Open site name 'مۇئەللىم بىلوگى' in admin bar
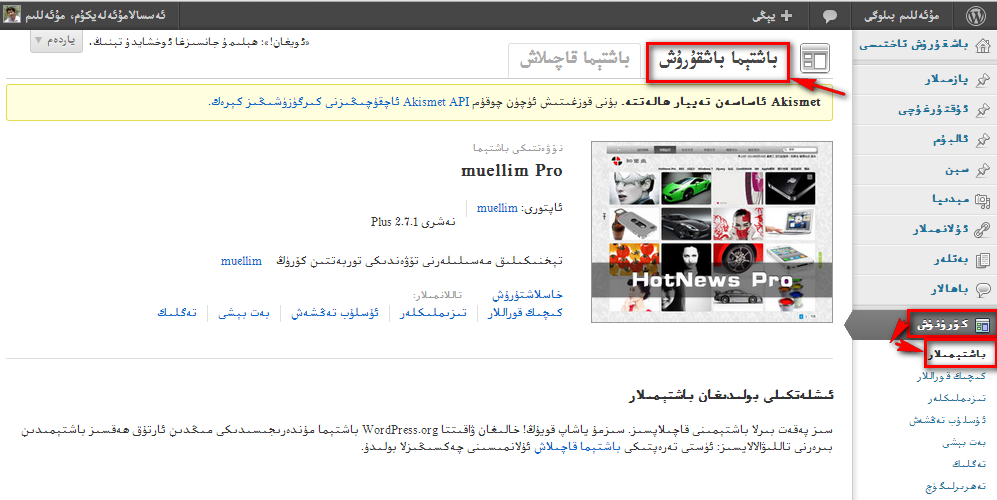The image size is (997, 500). [x=902, y=16]
